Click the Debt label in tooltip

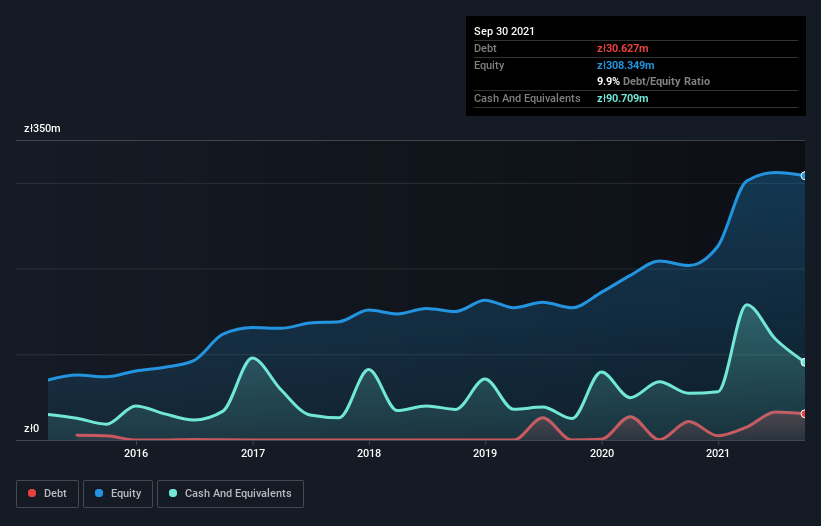click(485, 49)
